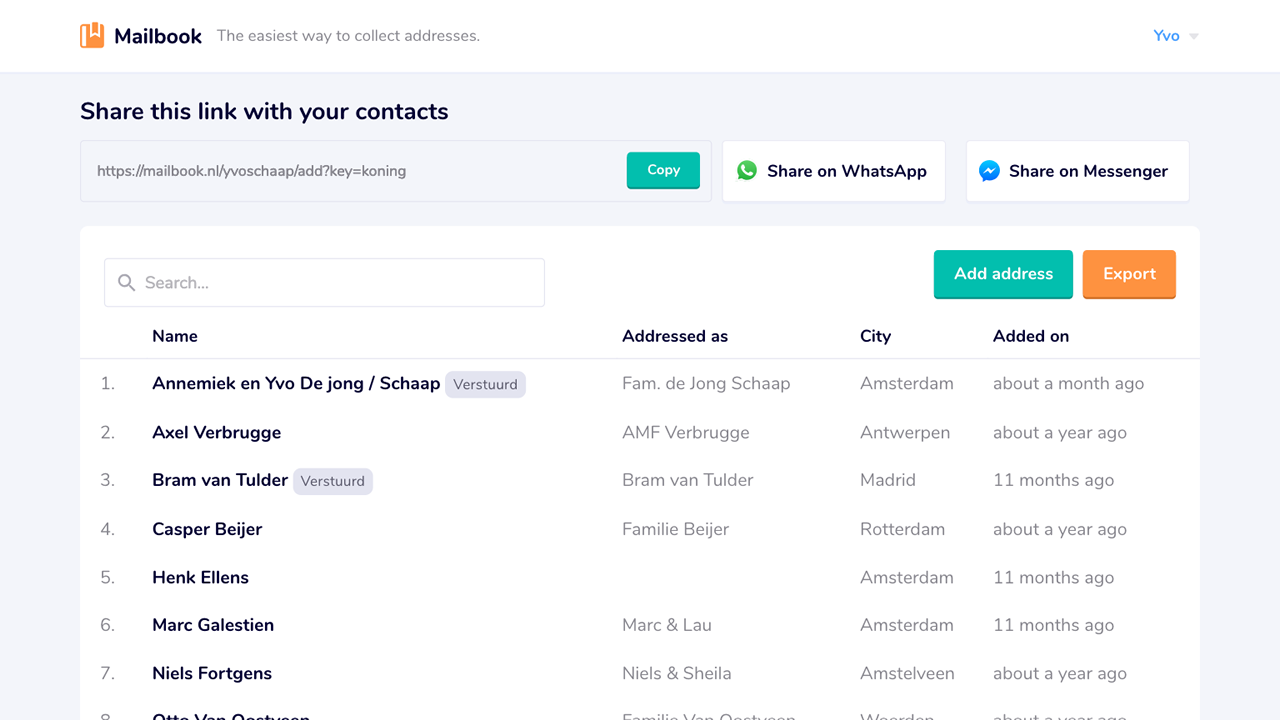Copy the share link with the Copy button
Viewport: 1280px width, 720px height.
coord(663,170)
